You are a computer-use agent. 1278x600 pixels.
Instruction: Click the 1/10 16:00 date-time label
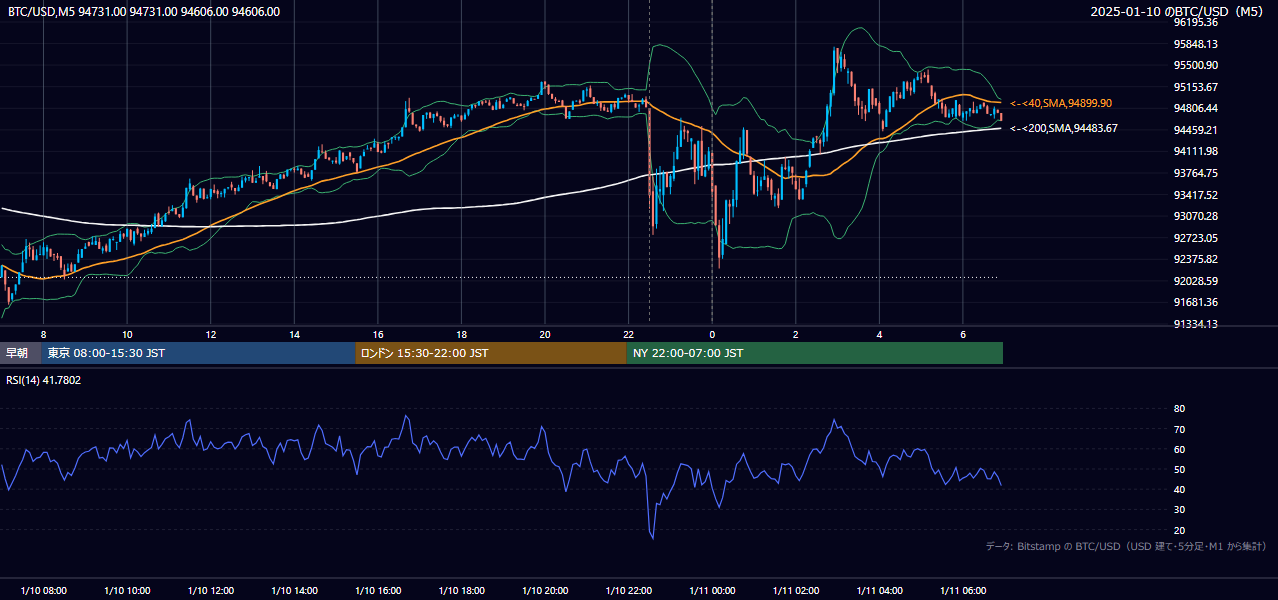(378, 590)
